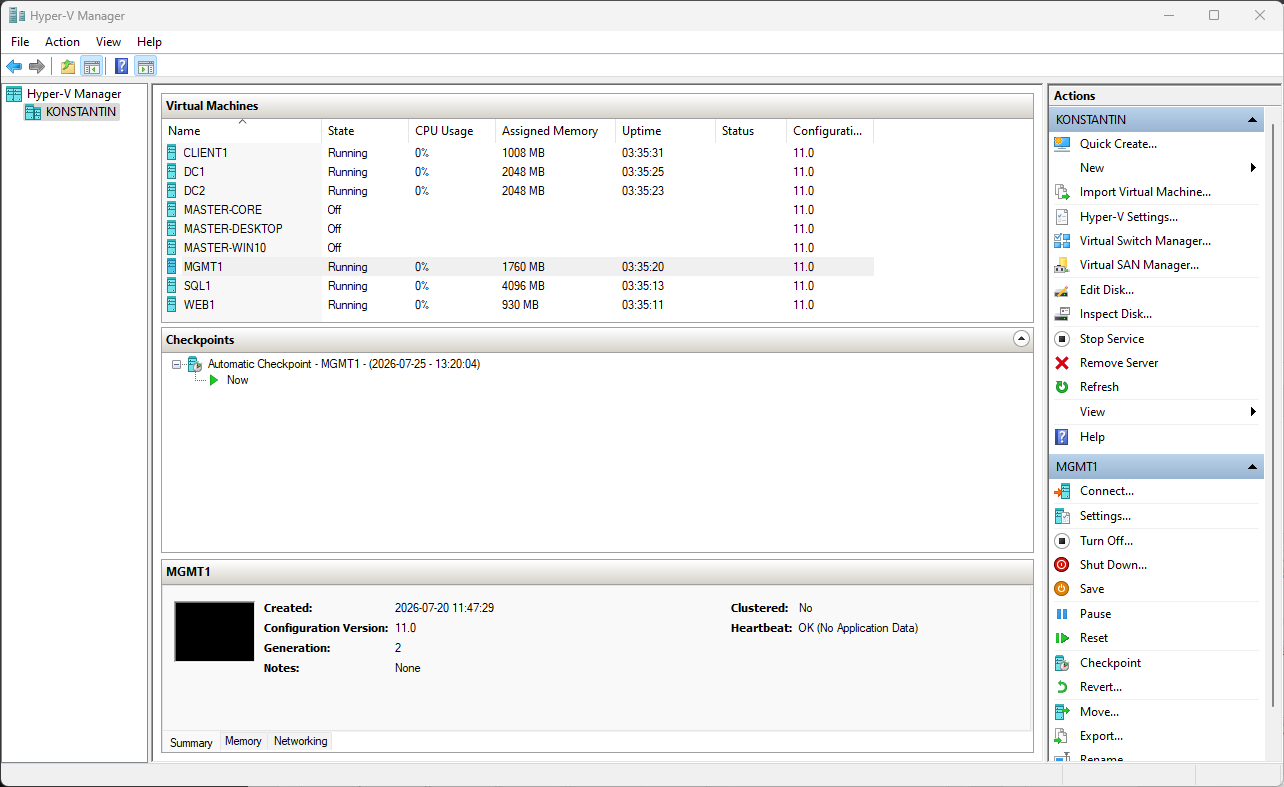Select the KONSTANTIN server in the tree
This screenshot has height=787, width=1284.
click(x=81, y=112)
